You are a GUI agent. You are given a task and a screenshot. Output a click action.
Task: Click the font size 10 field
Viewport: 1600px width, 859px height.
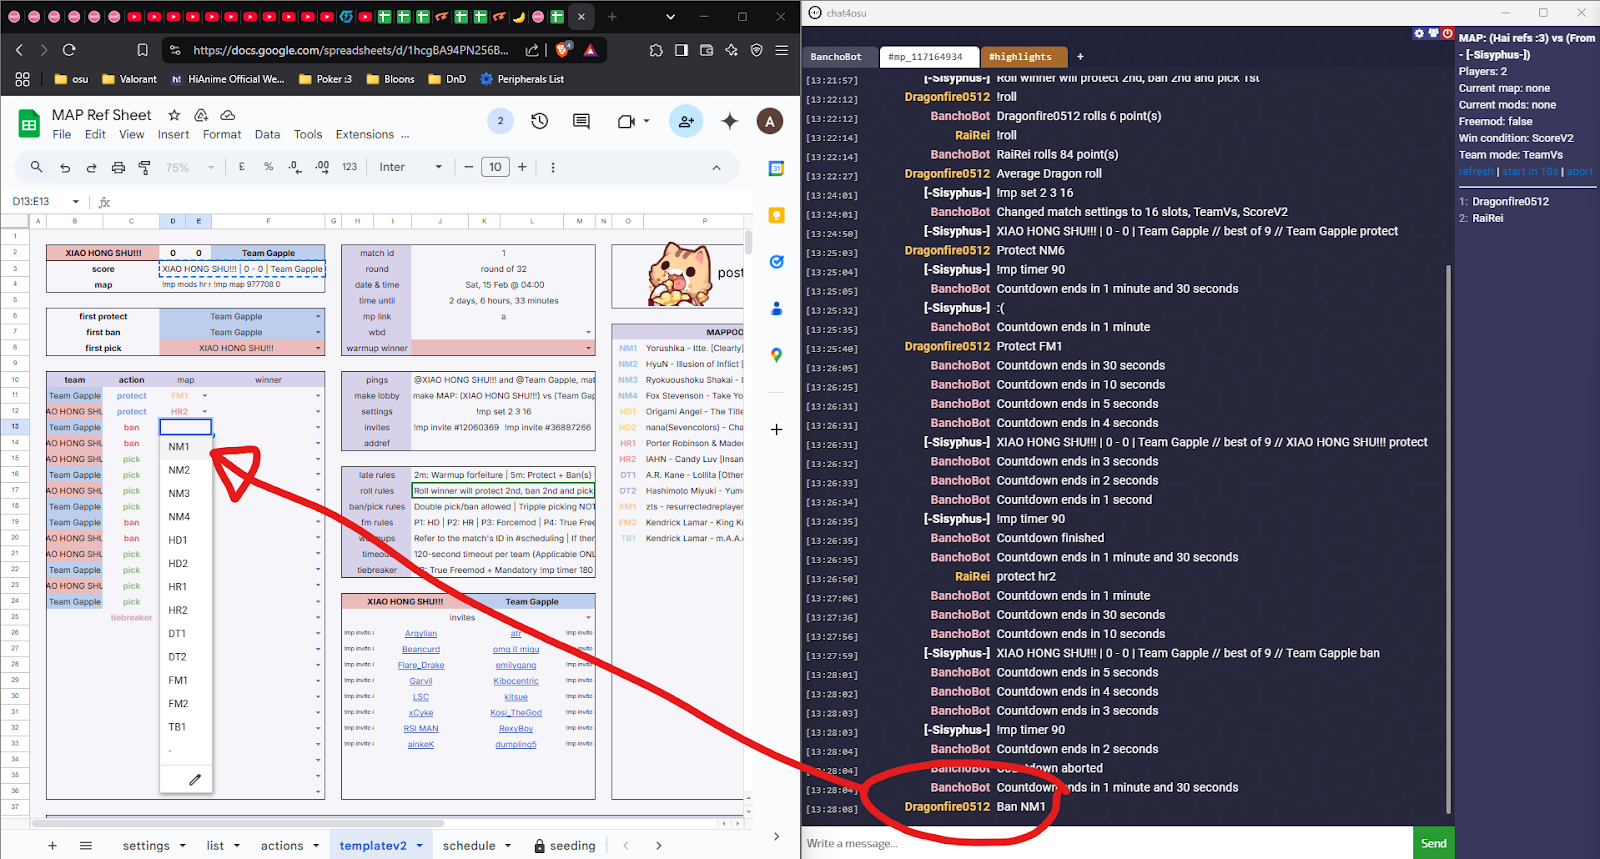495,167
